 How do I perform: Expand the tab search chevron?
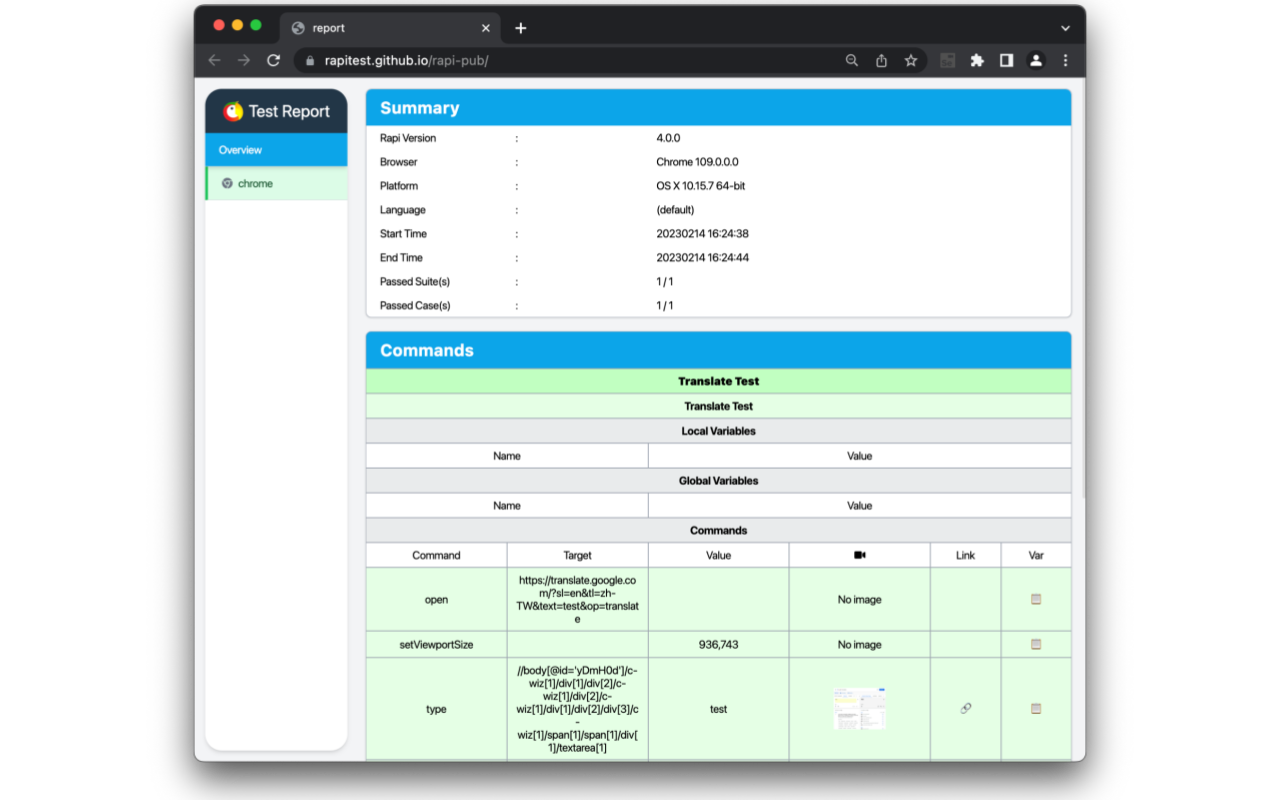pos(1066,28)
